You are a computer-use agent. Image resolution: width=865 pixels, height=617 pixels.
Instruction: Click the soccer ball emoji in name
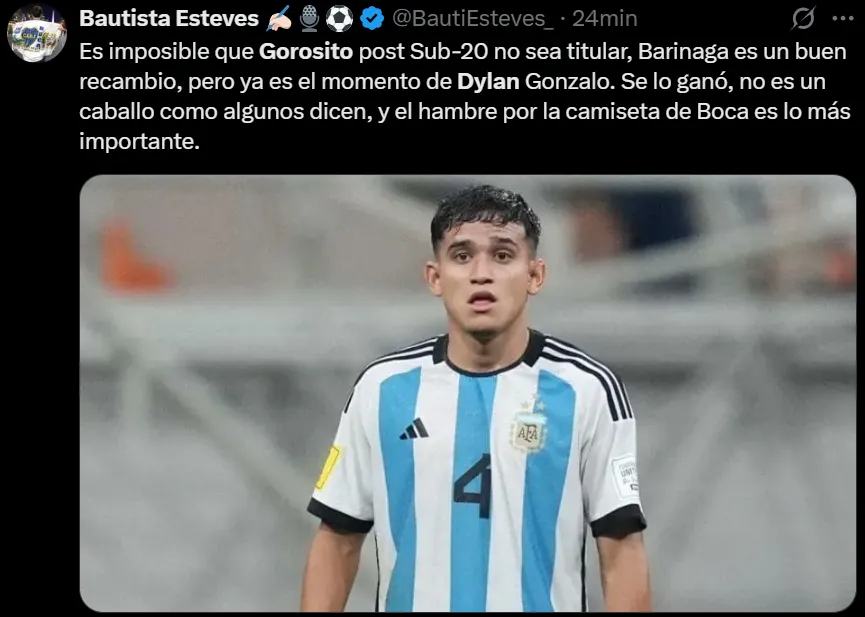tap(339, 19)
